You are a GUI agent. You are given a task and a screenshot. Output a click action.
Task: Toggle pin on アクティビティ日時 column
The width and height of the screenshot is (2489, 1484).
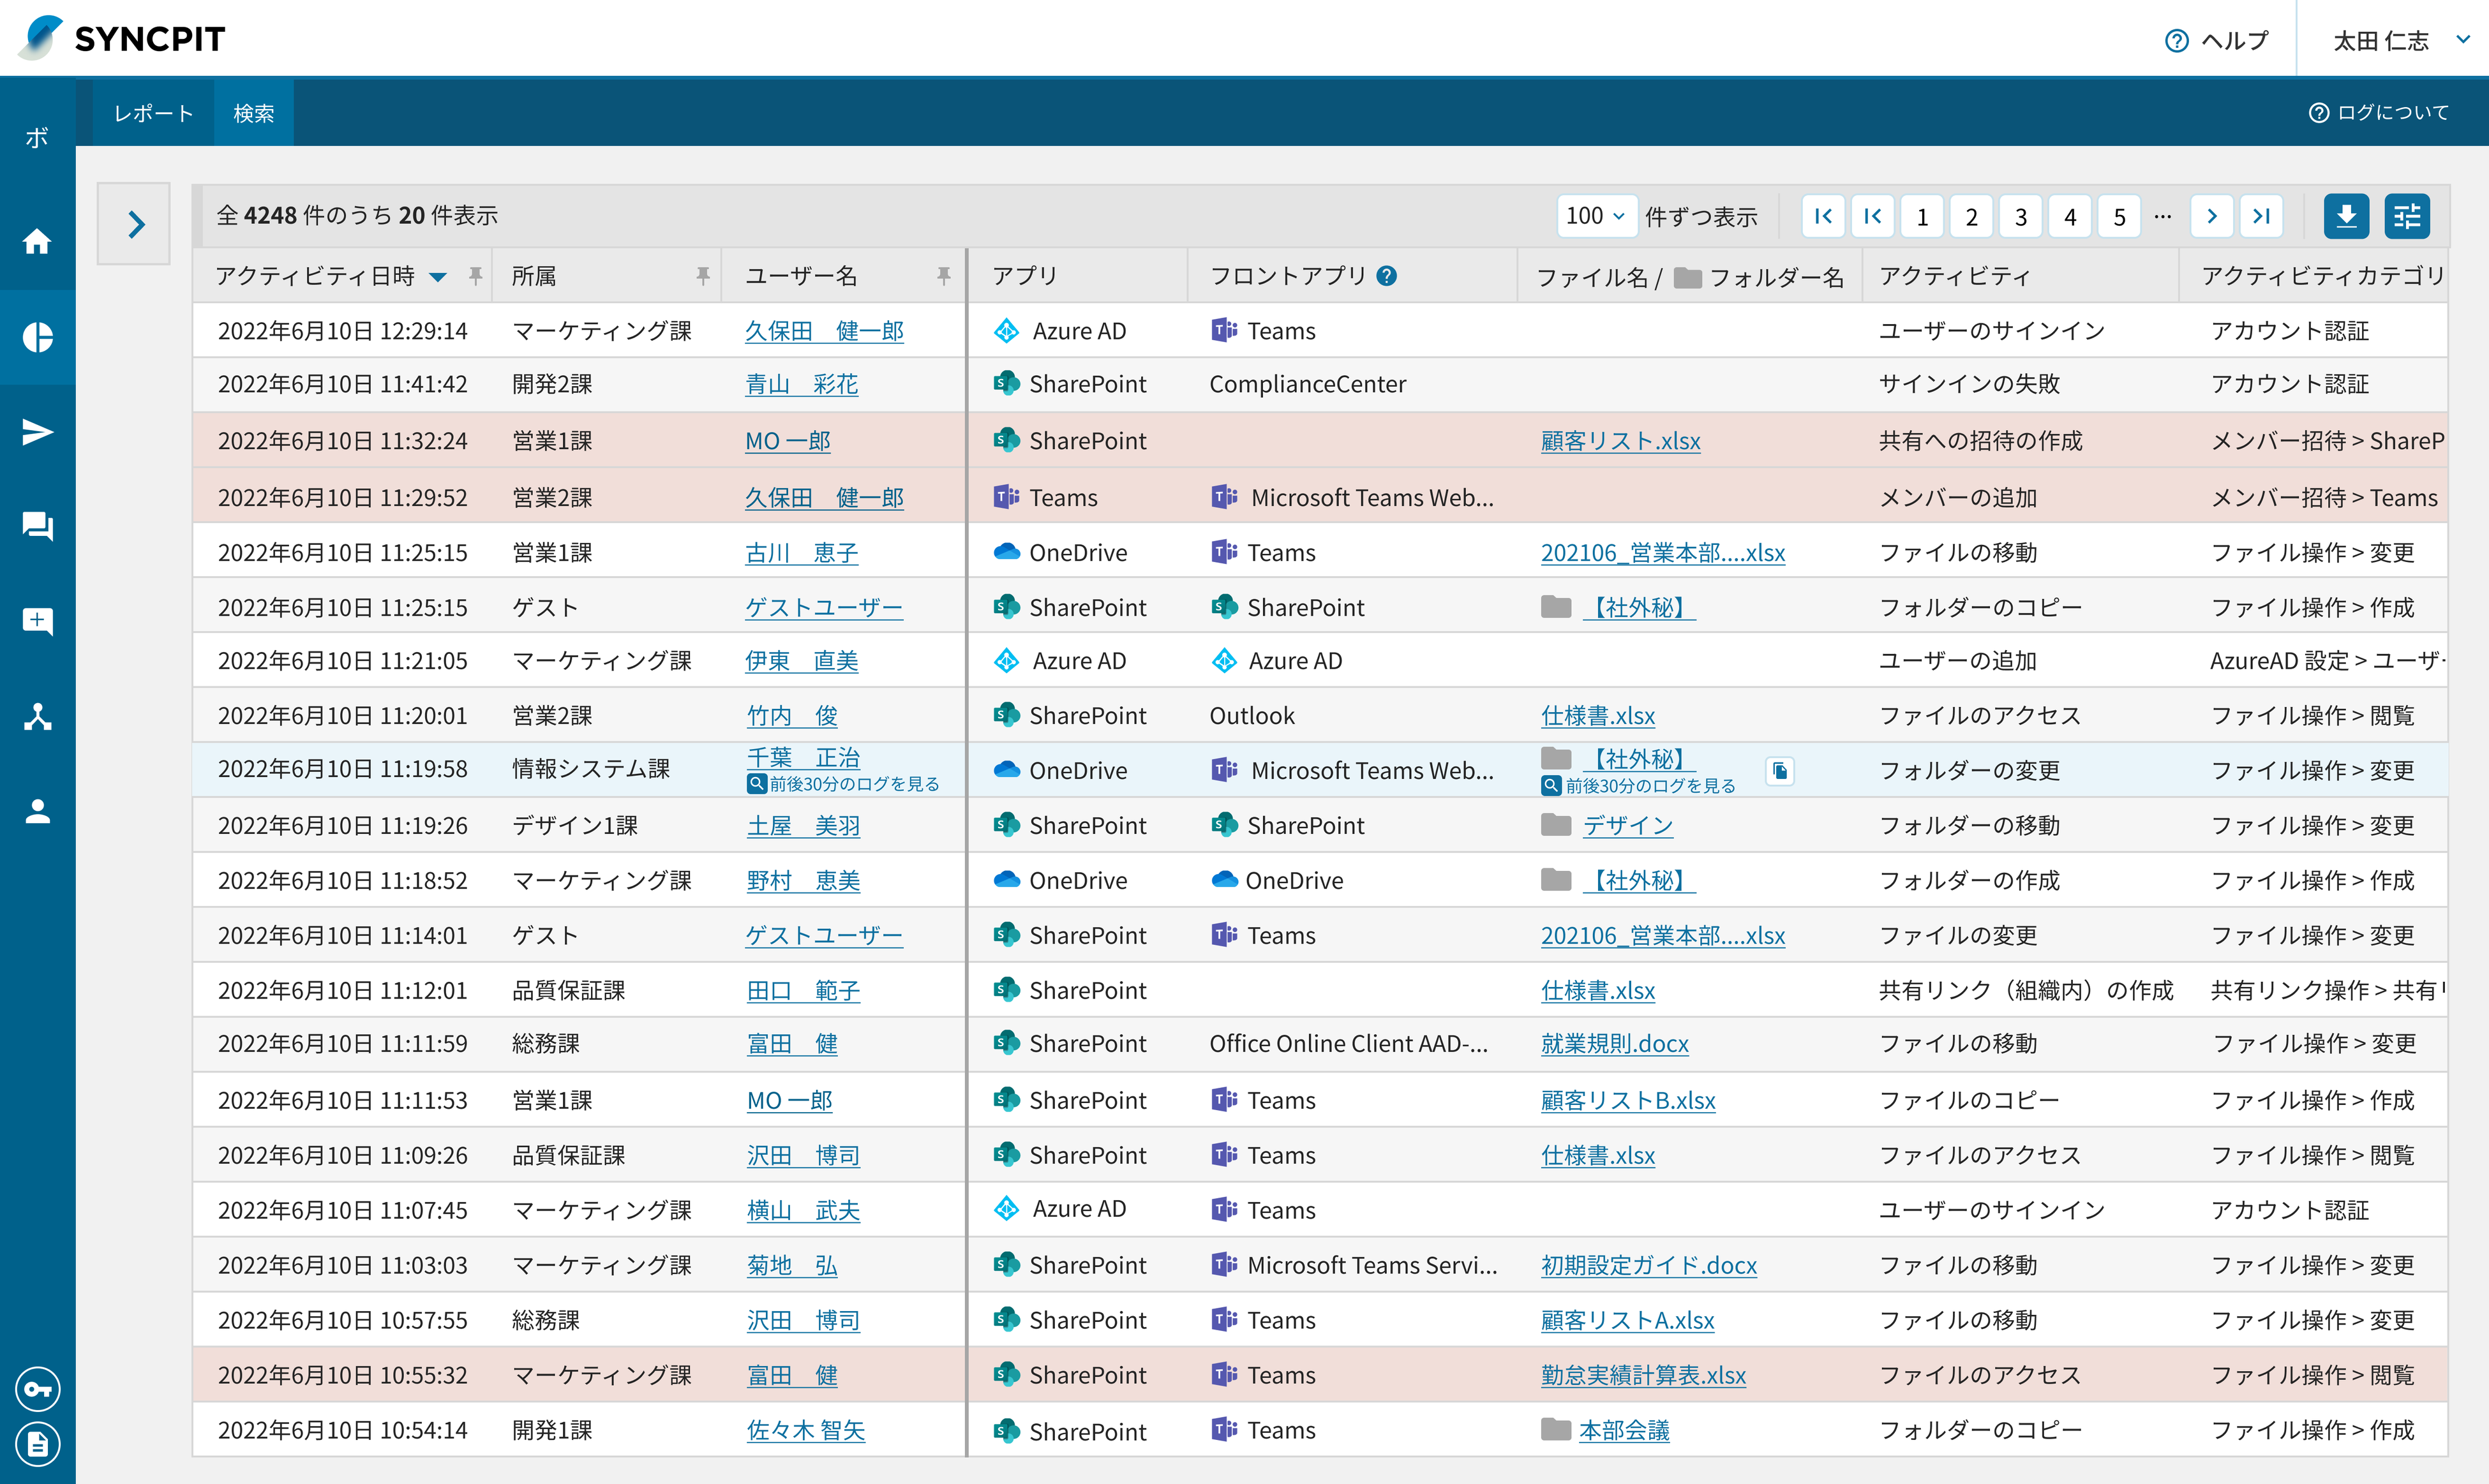[476, 275]
